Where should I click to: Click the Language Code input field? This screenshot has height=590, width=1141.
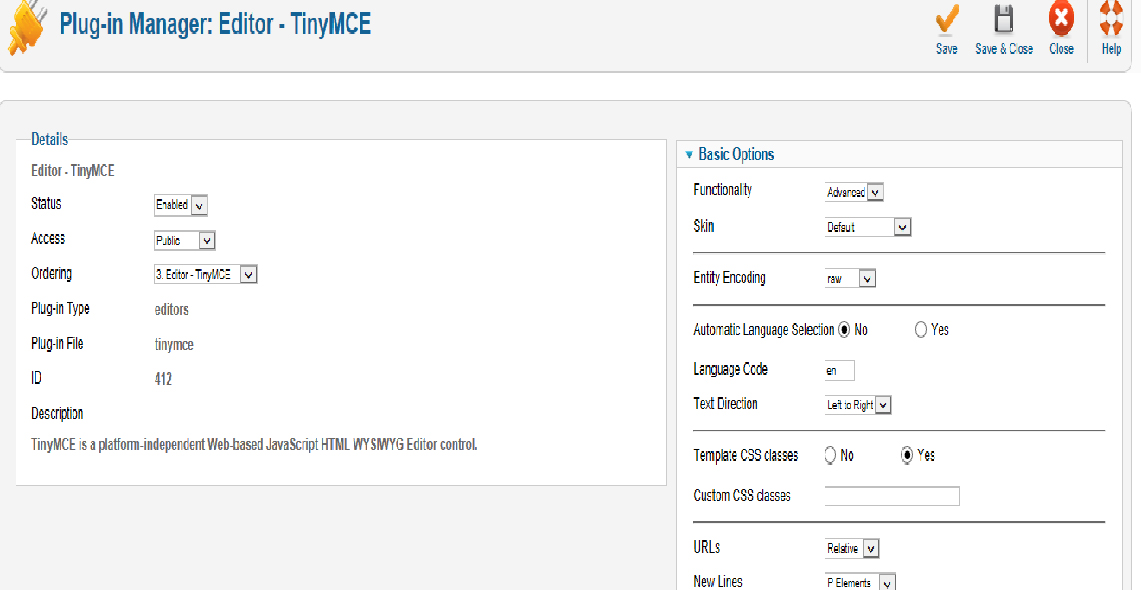[x=840, y=370]
